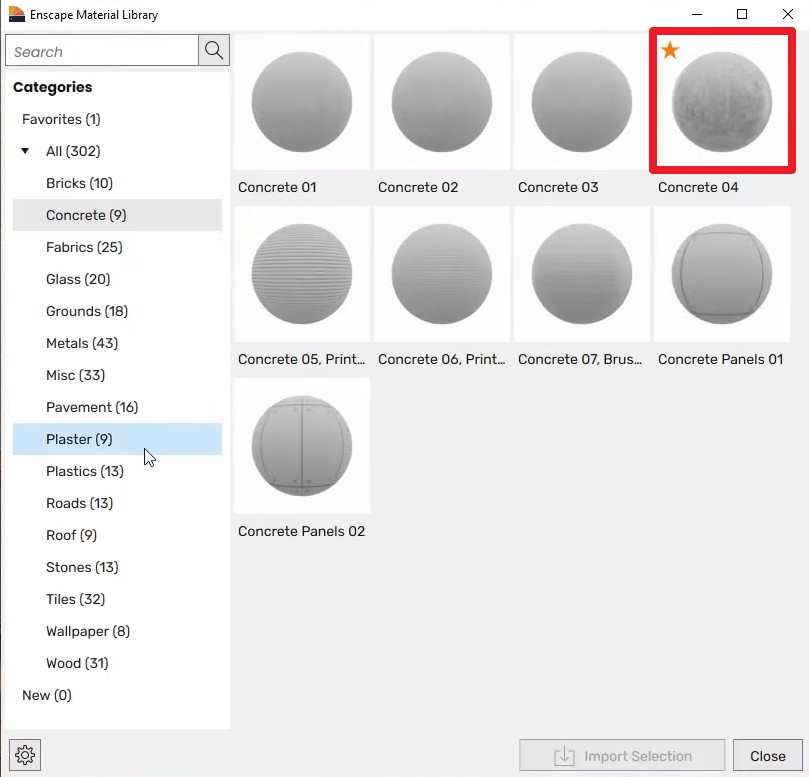Select the Plaster (9) category
The width and height of the screenshot is (809, 777).
pyautogui.click(x=117, y=439)
